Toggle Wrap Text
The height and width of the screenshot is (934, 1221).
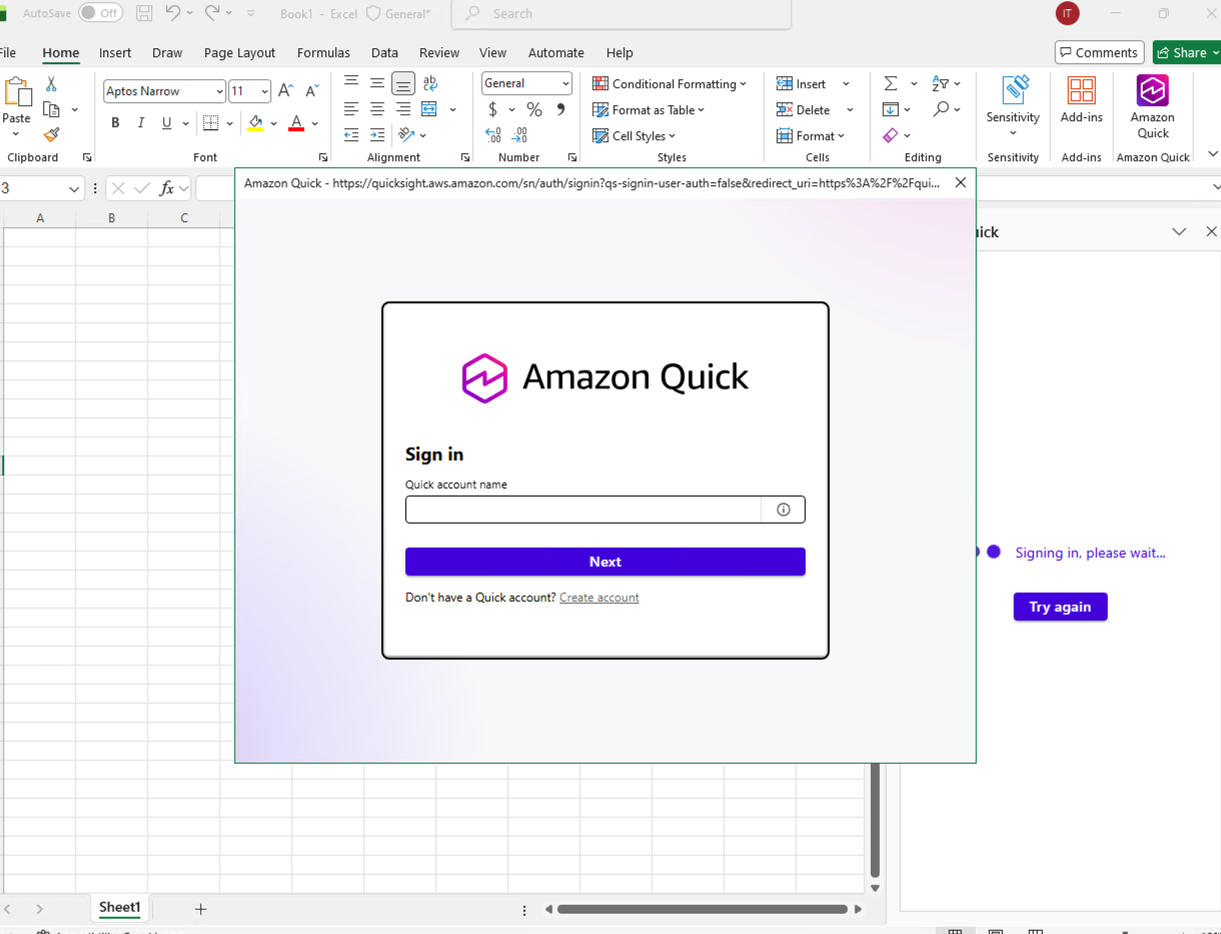pyautogui.click(x=430, y=83)
